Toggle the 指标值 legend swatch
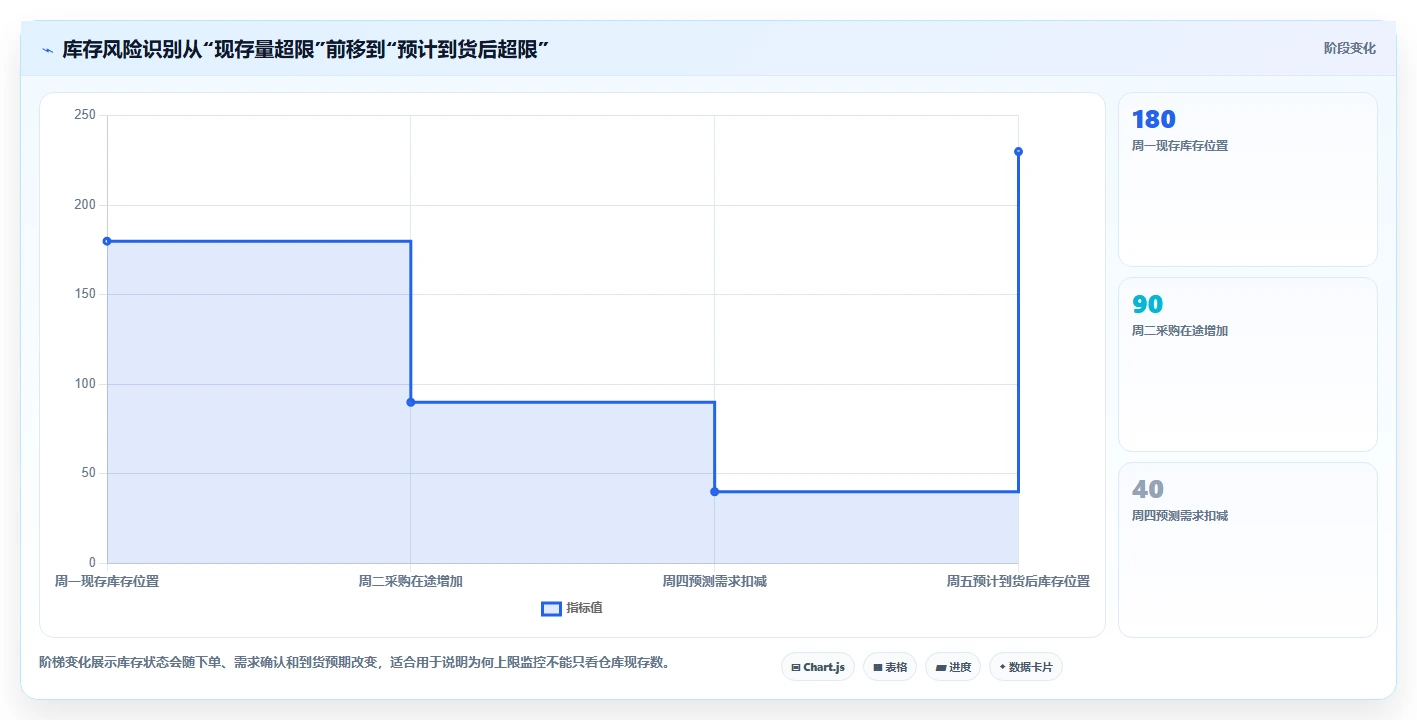Image resolution: width=1417 pixels, height=720 pixels. click(551, 609)
